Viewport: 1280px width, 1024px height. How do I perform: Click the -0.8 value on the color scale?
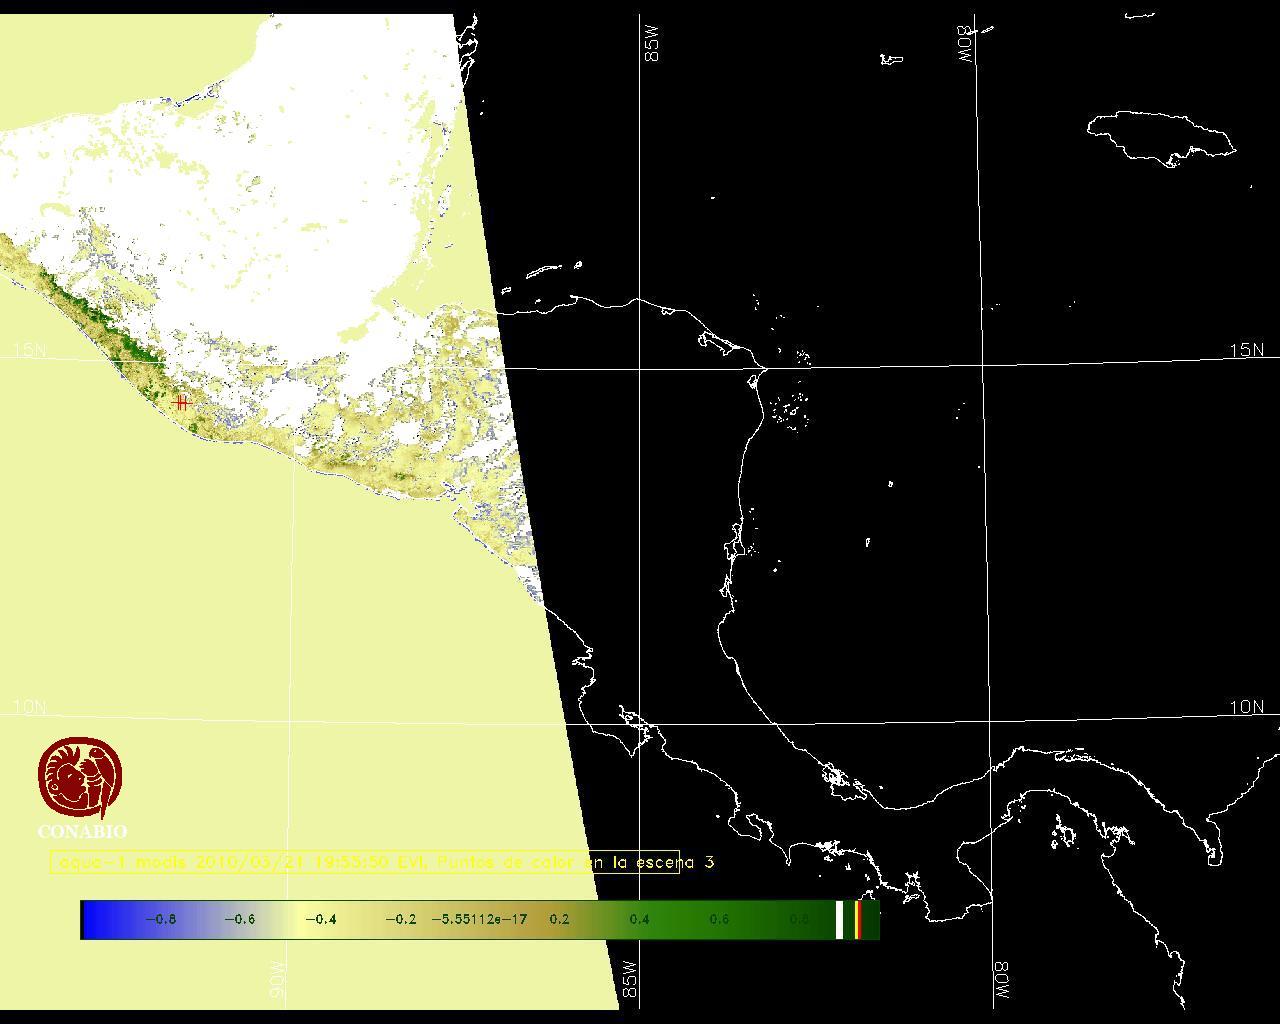[160, 919]
